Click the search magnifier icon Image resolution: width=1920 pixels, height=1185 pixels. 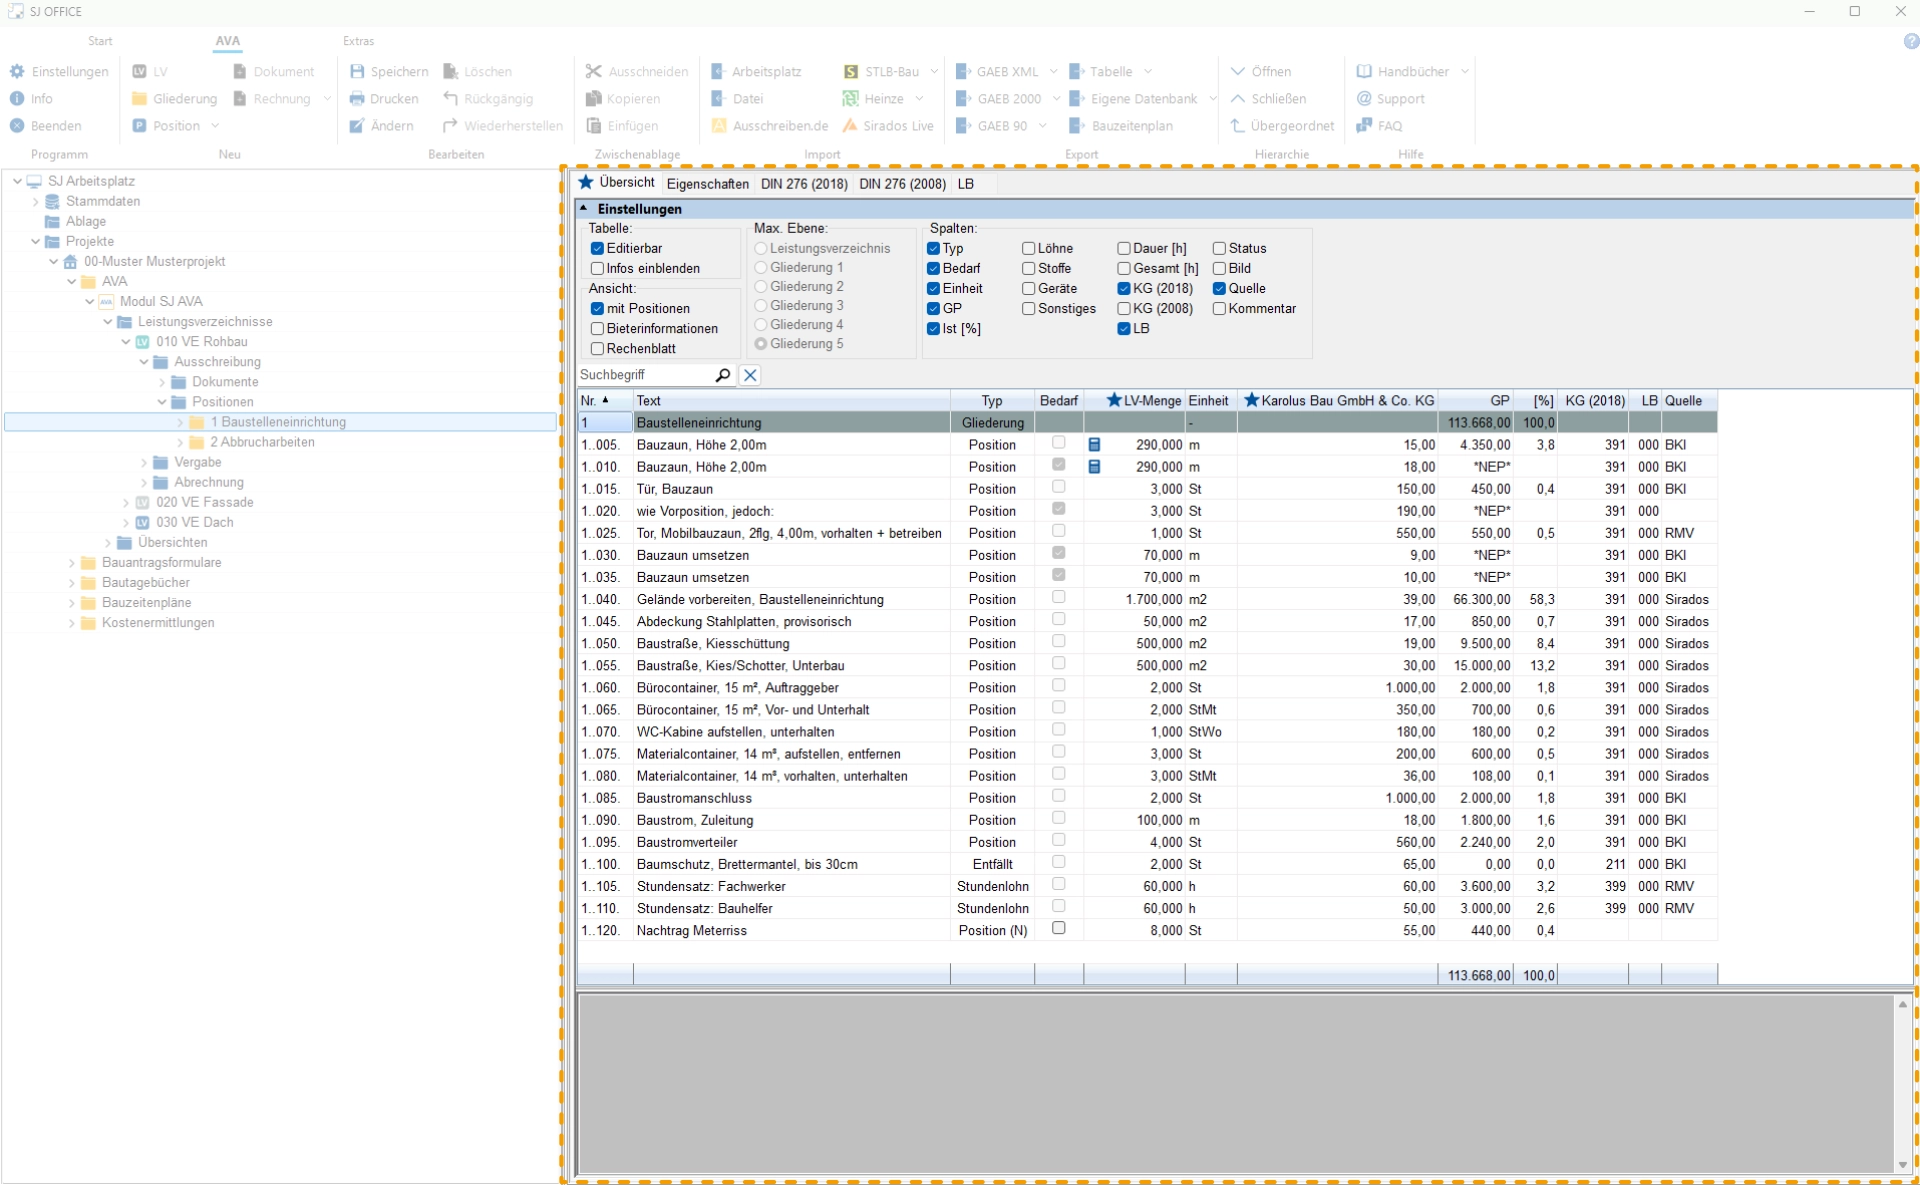coord(723,375)
